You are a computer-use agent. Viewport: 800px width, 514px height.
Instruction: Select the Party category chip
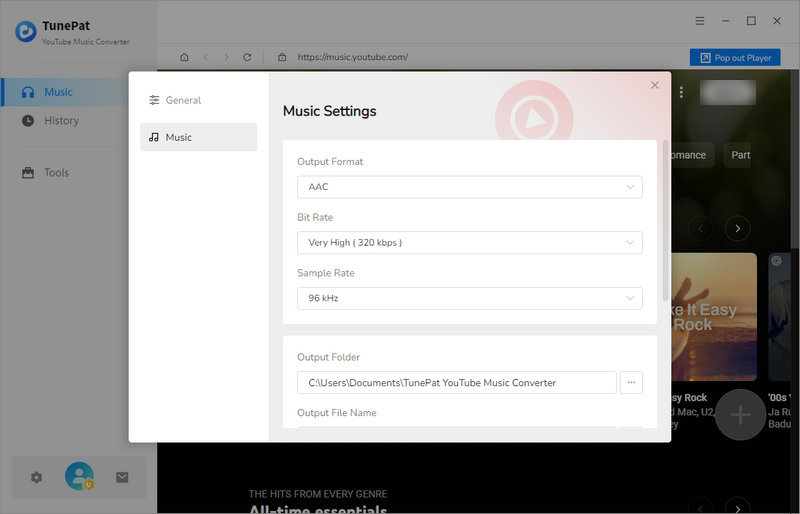coord(737,155)
